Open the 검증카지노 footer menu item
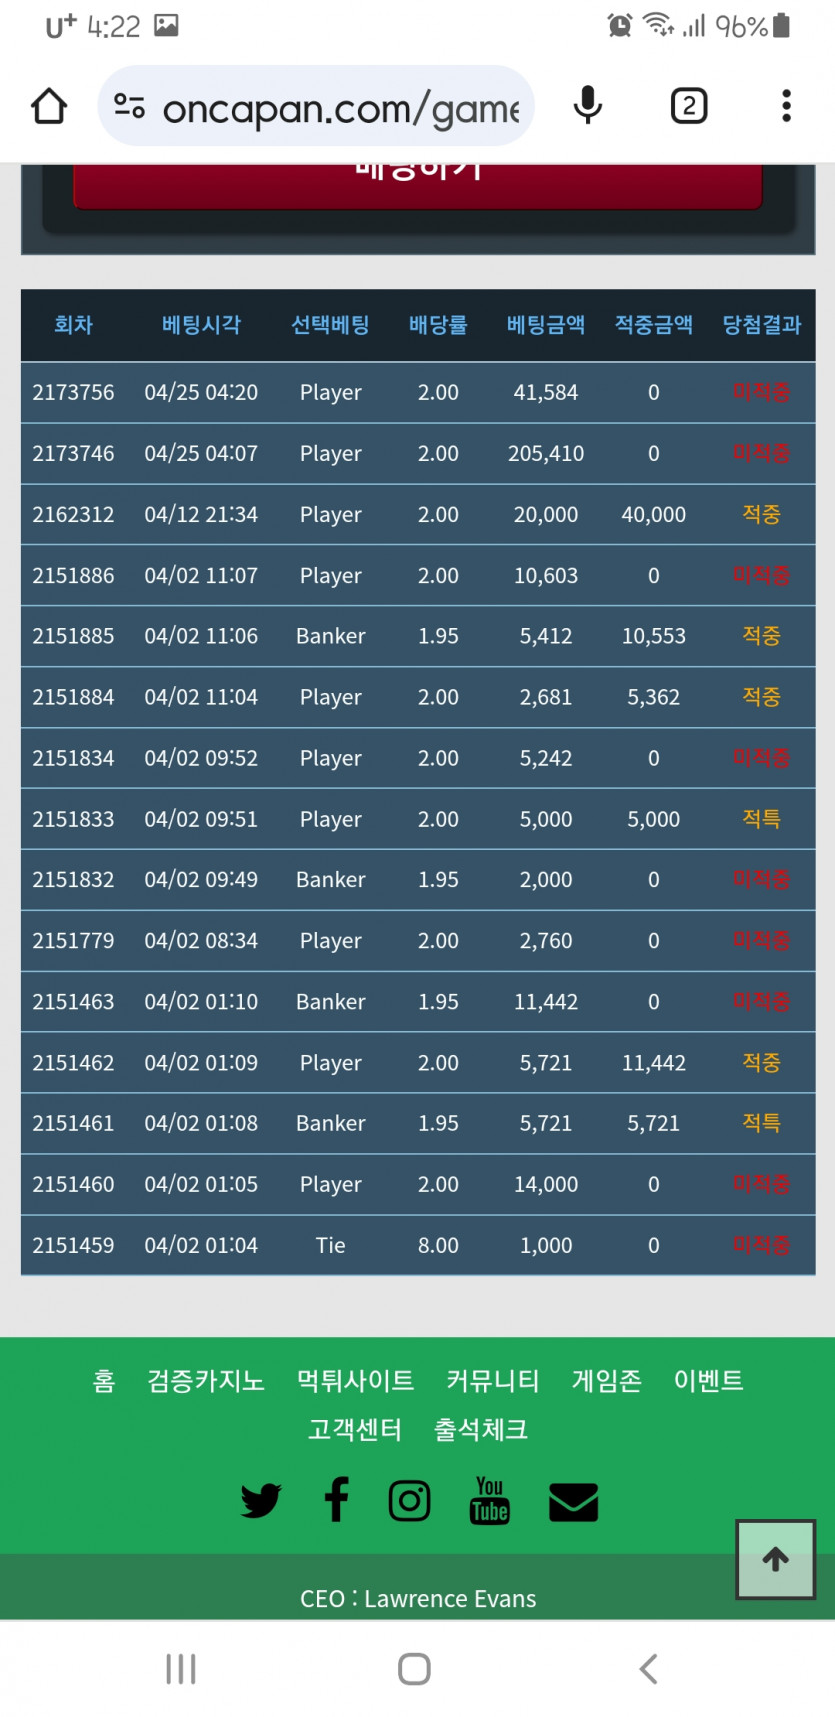 coord(206,1381)
